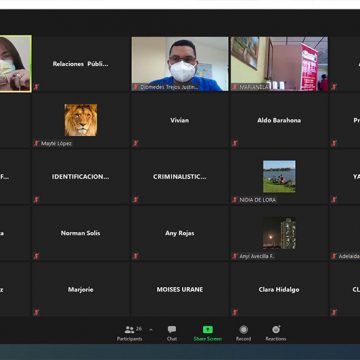Select the MOISES URANE participant name
This screenshot has width=360, height=360.
180,289
